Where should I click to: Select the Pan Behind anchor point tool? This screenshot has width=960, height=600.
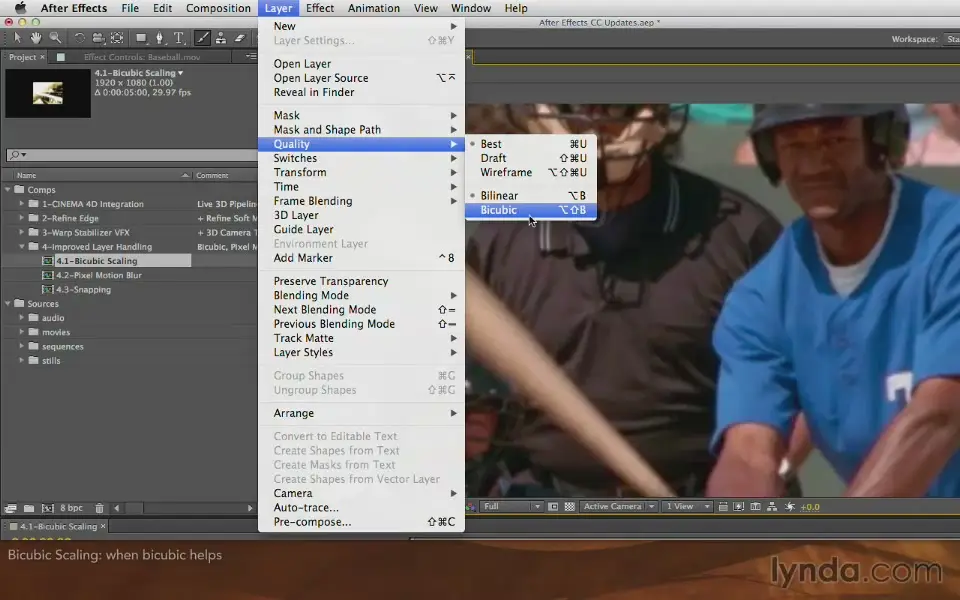[117, 38]
